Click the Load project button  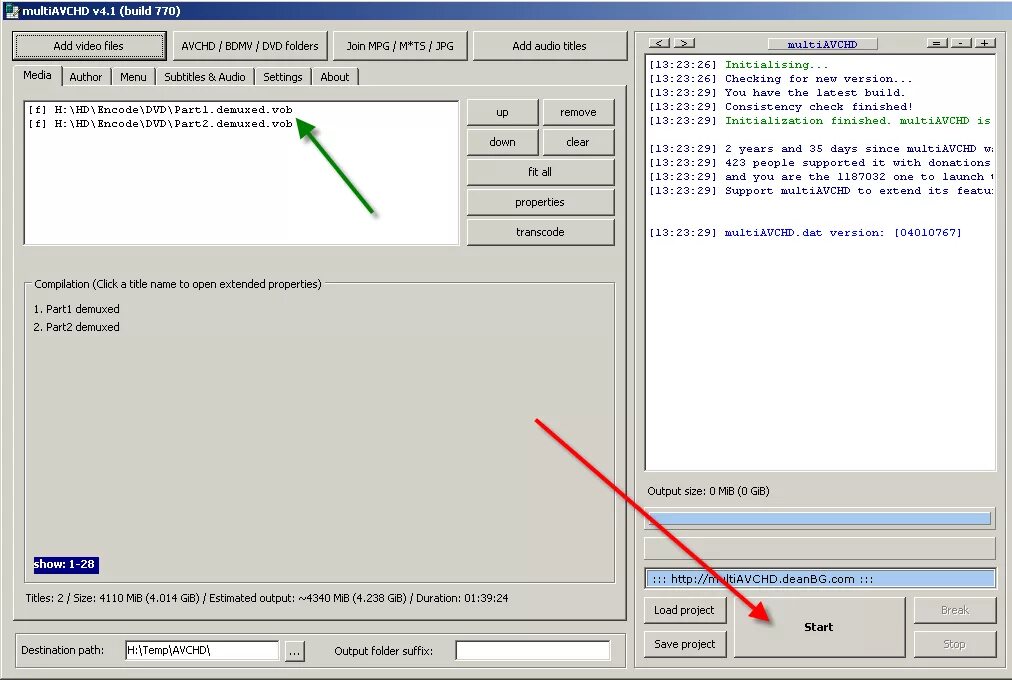pyautogui.click(x=685, y=610)
